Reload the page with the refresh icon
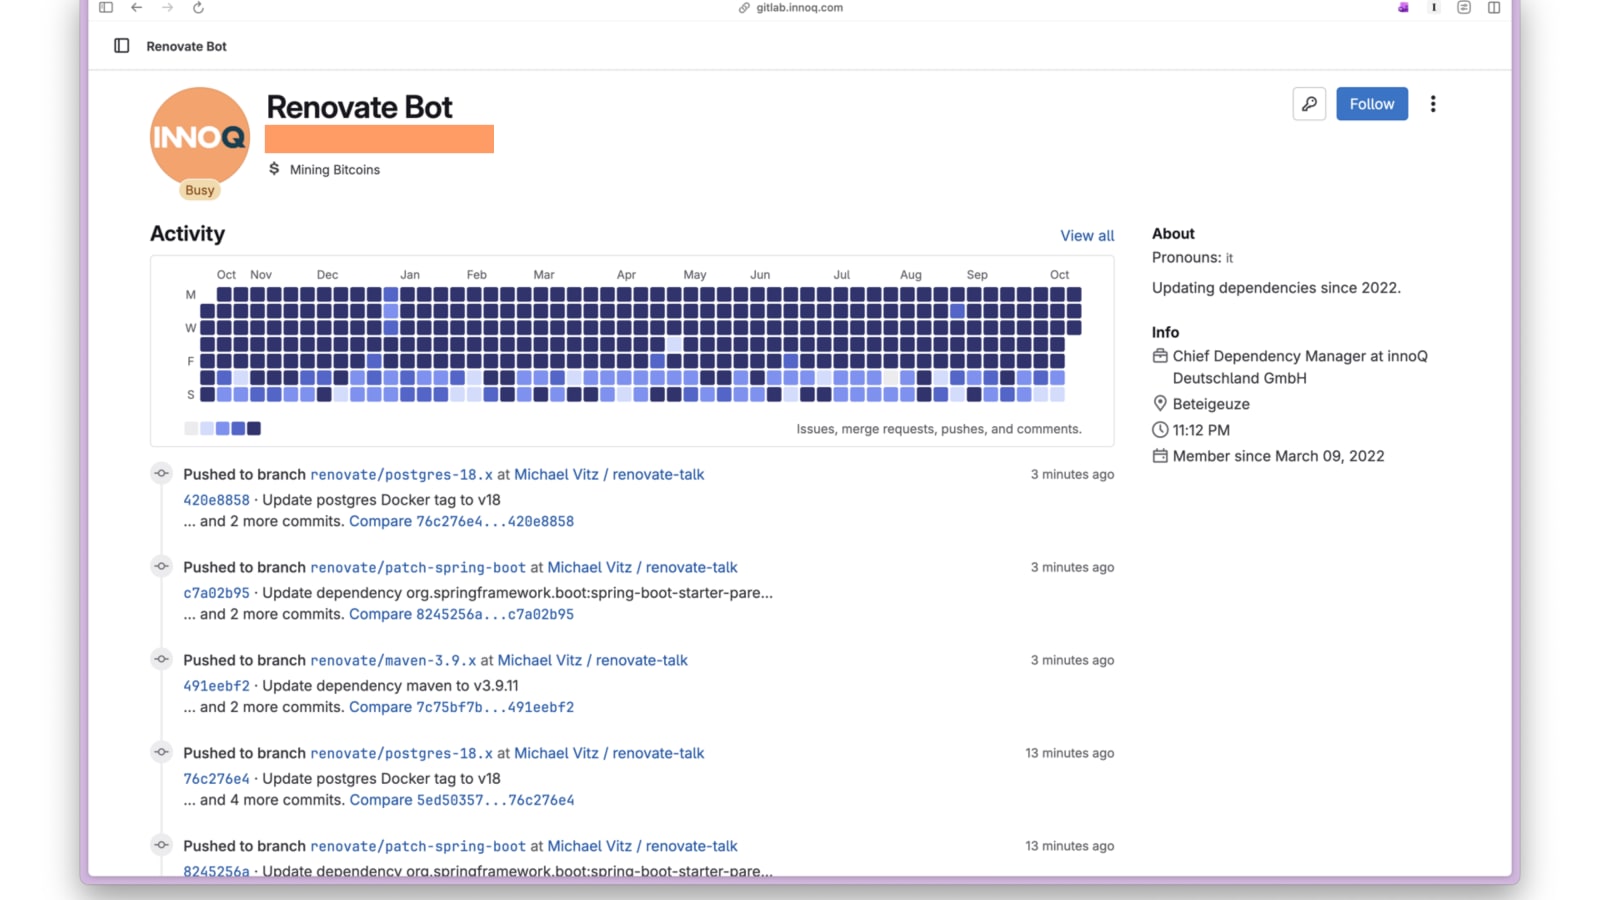Viewport: 1600px width, 900px height. click(x=198, y=8)
